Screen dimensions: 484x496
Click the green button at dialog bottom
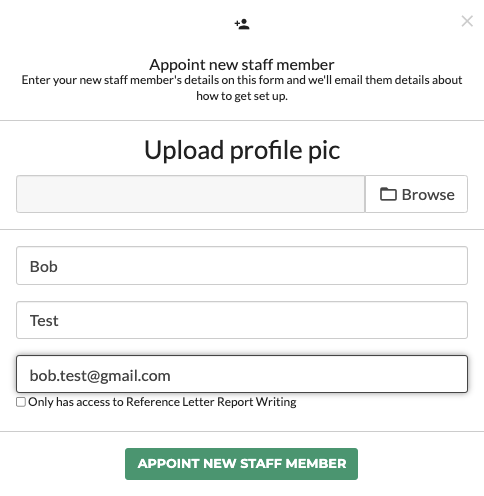click(241, 464)
